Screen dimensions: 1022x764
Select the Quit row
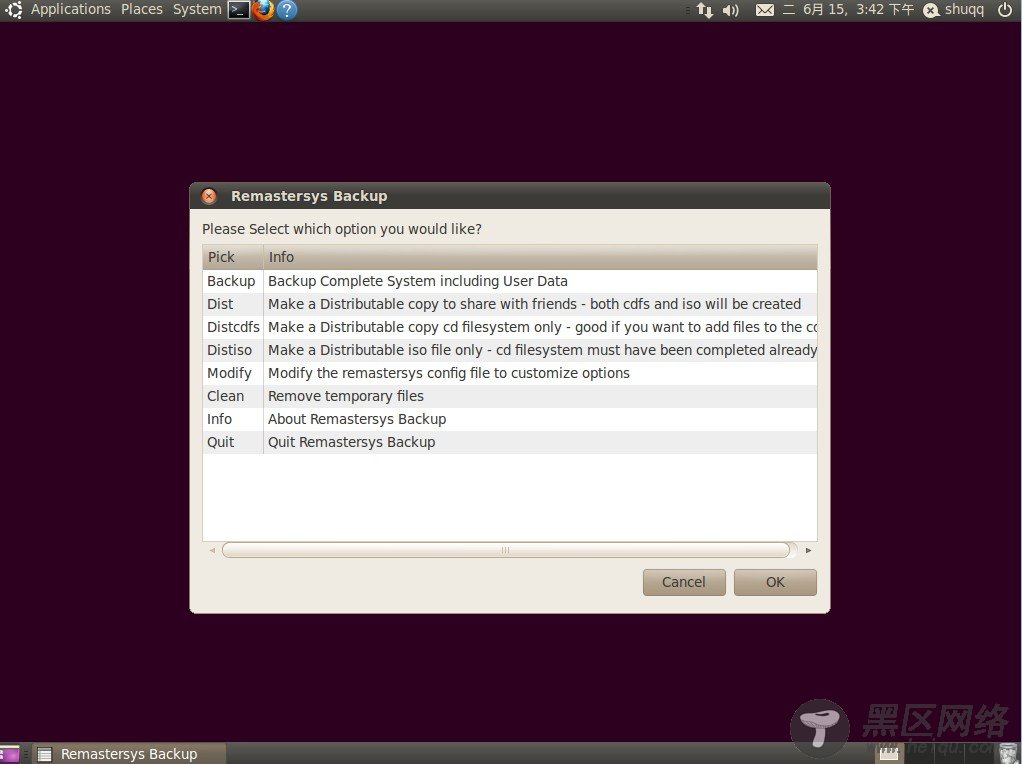(x=510, y=442)
